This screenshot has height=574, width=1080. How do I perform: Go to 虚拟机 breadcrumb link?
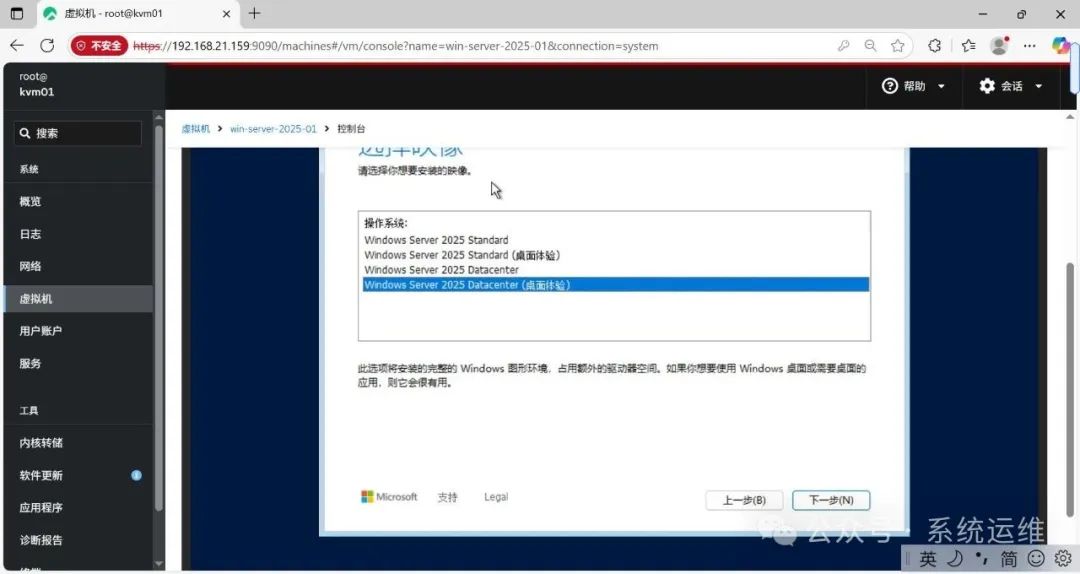click(196, 129)
